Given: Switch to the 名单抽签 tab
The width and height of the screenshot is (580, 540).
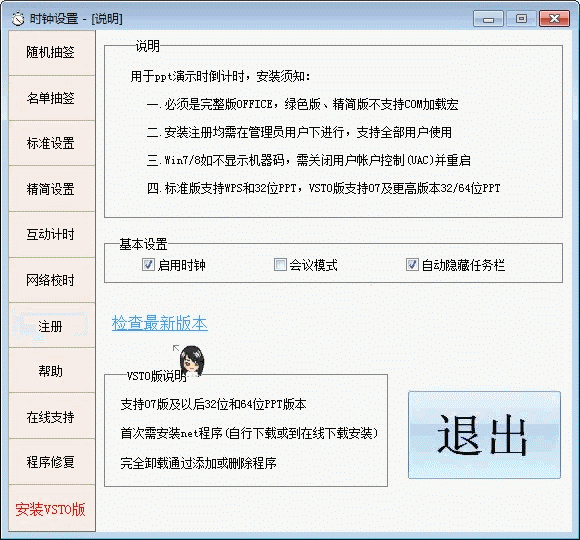Looking at the screenshot, I should coord(52,98).
